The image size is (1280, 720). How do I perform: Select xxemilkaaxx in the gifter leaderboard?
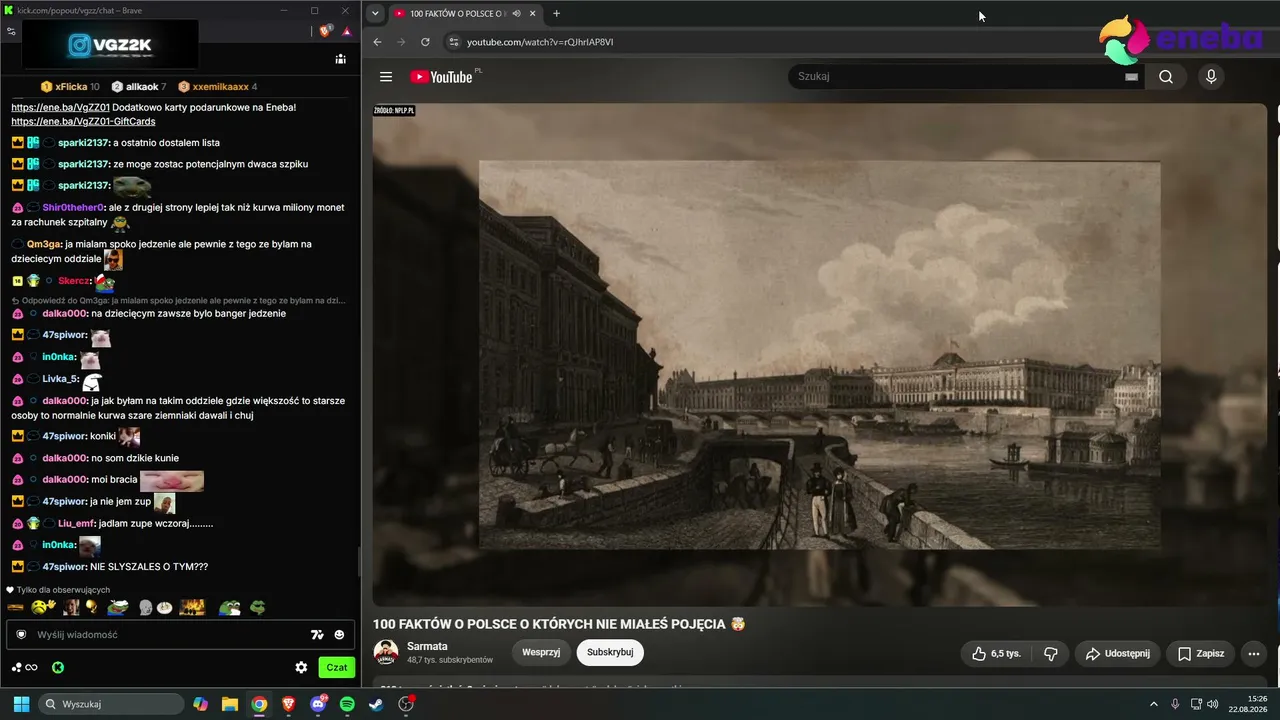tap(218, 87)
